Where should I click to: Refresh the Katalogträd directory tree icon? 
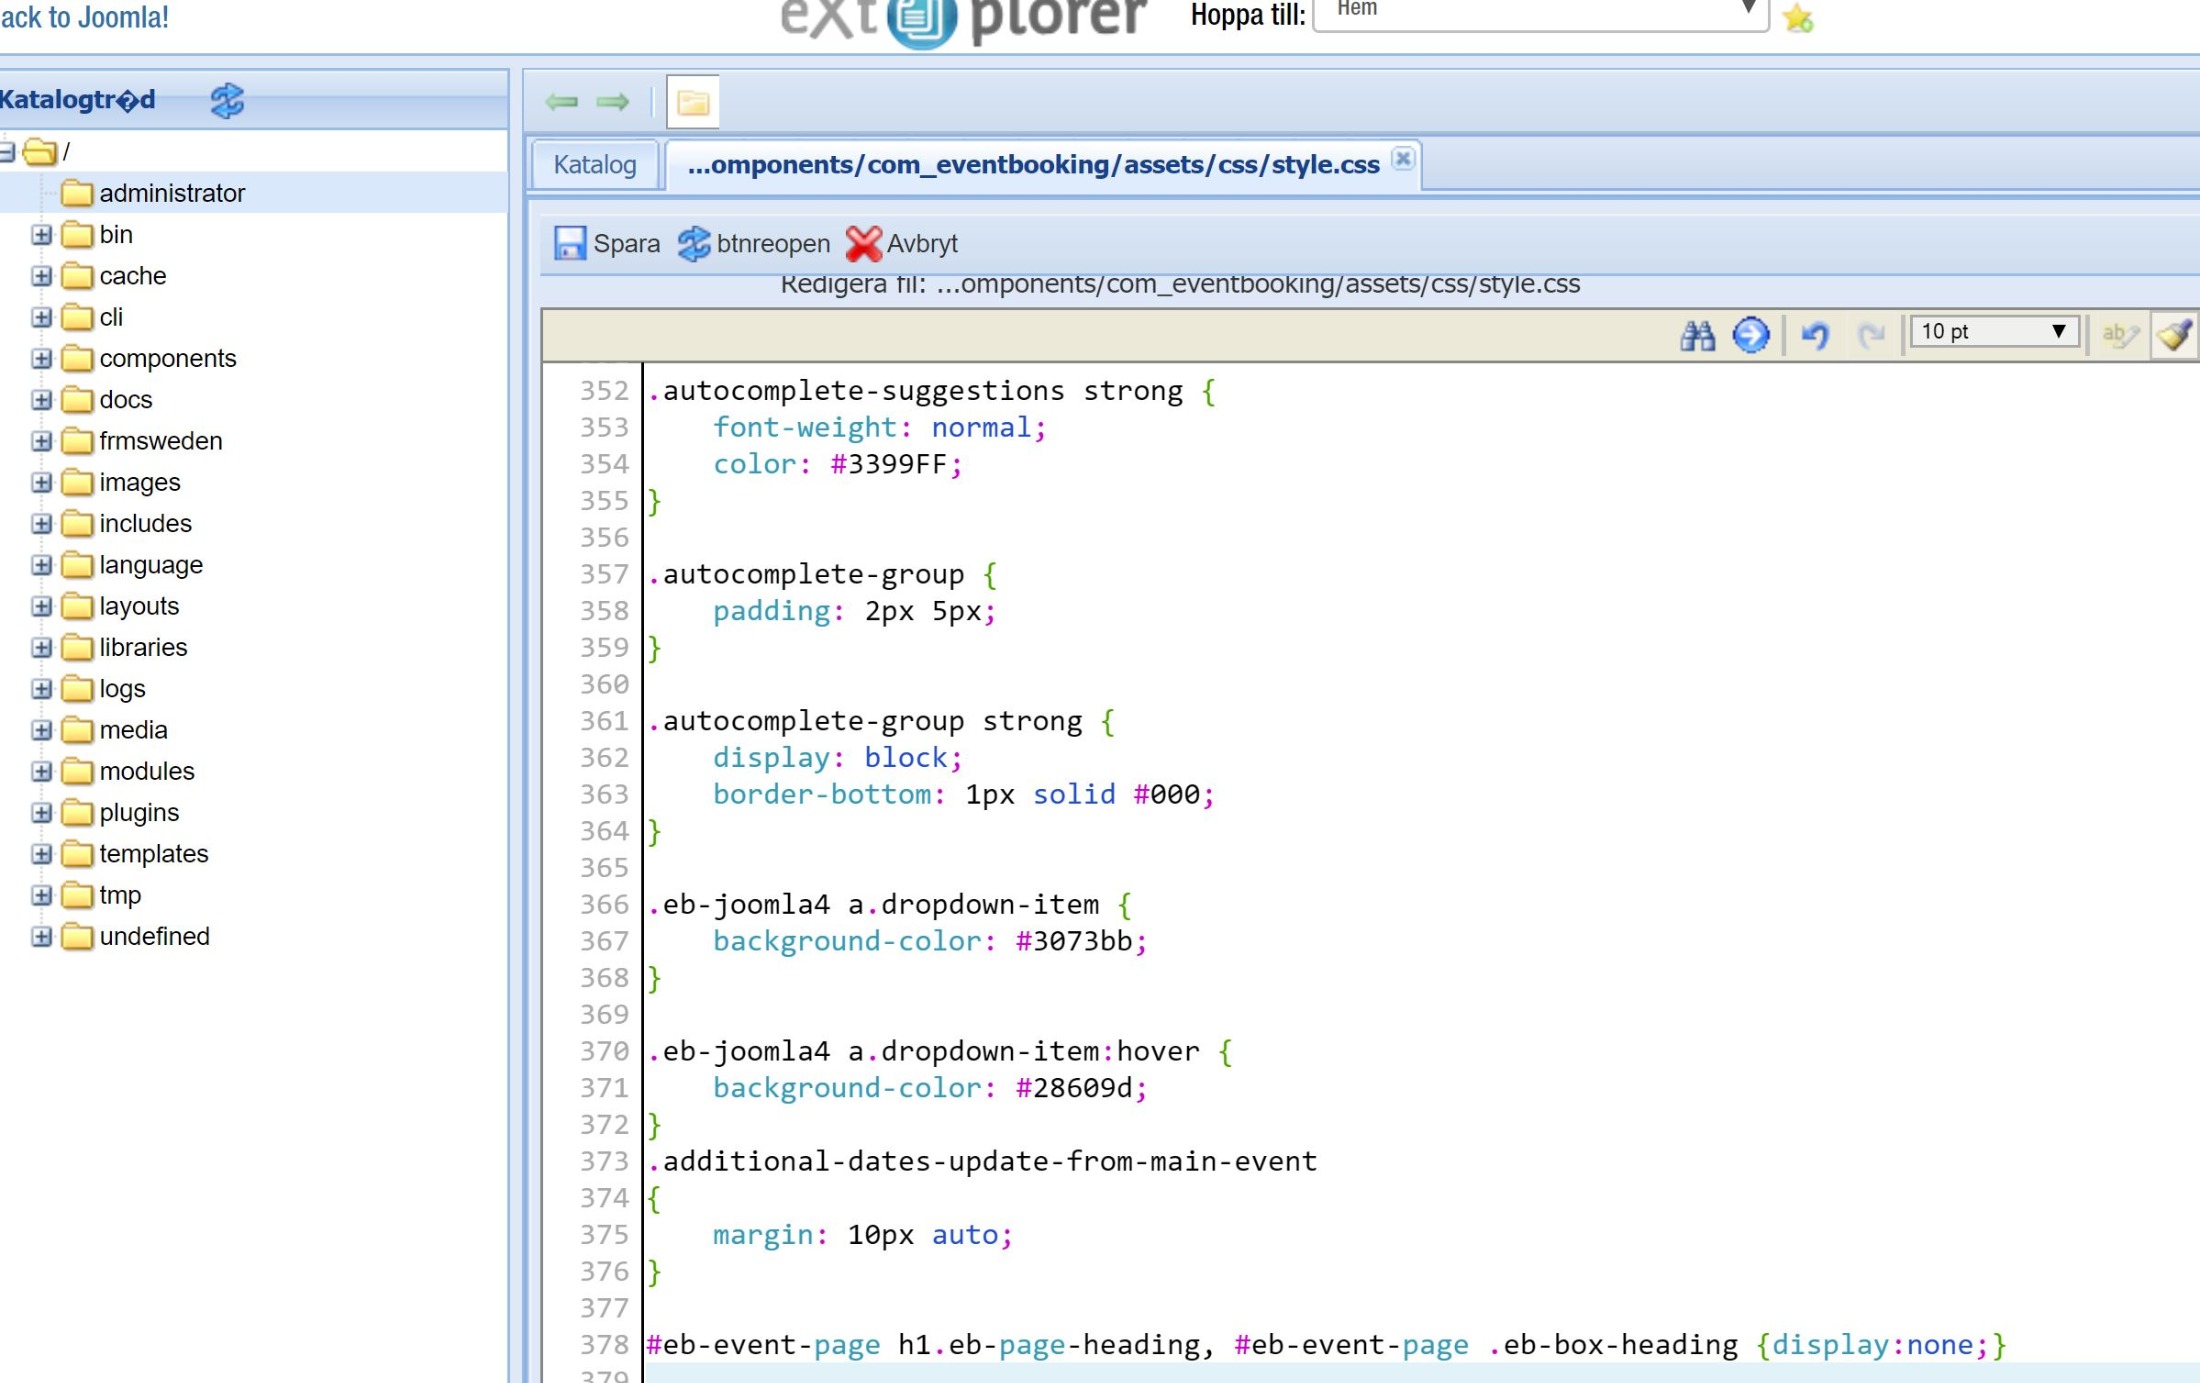tap(227, 100)
